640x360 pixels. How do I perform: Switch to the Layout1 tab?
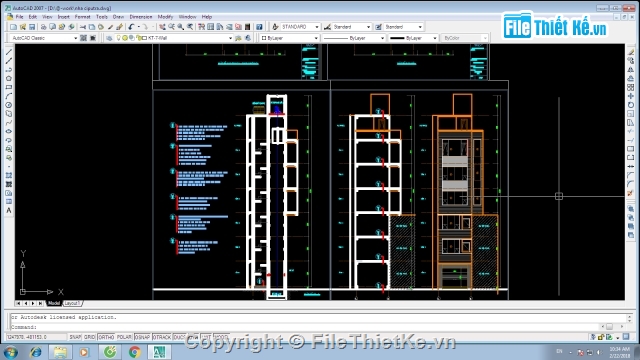72,303
